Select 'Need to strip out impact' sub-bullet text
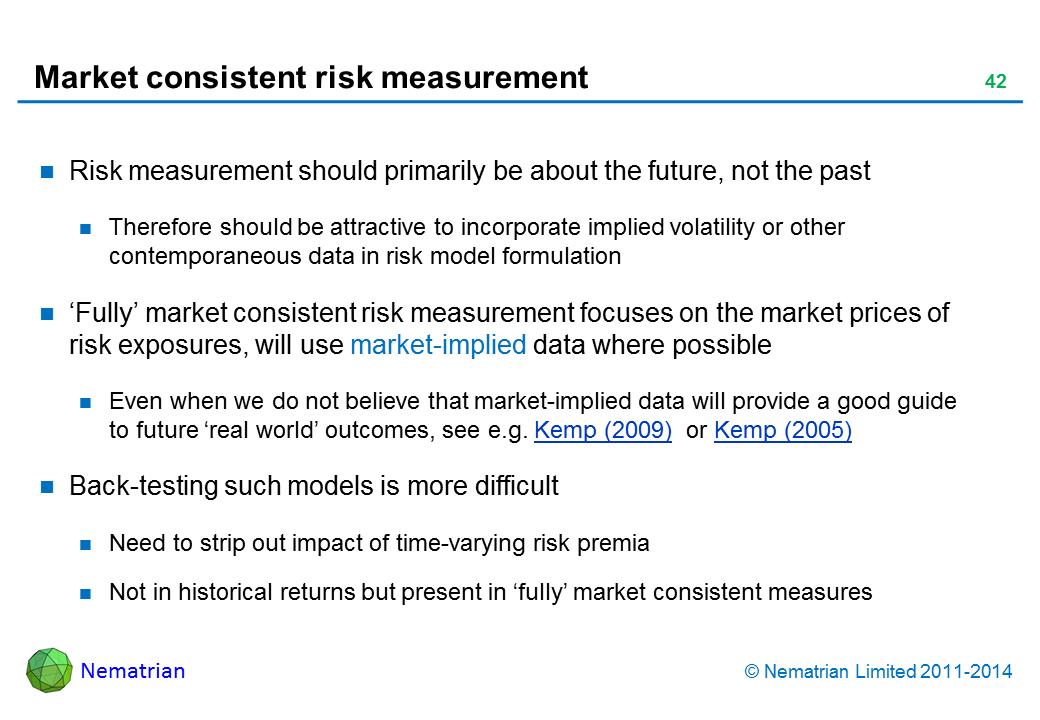Screen dimensions: 1040x720 click(379, 543)
